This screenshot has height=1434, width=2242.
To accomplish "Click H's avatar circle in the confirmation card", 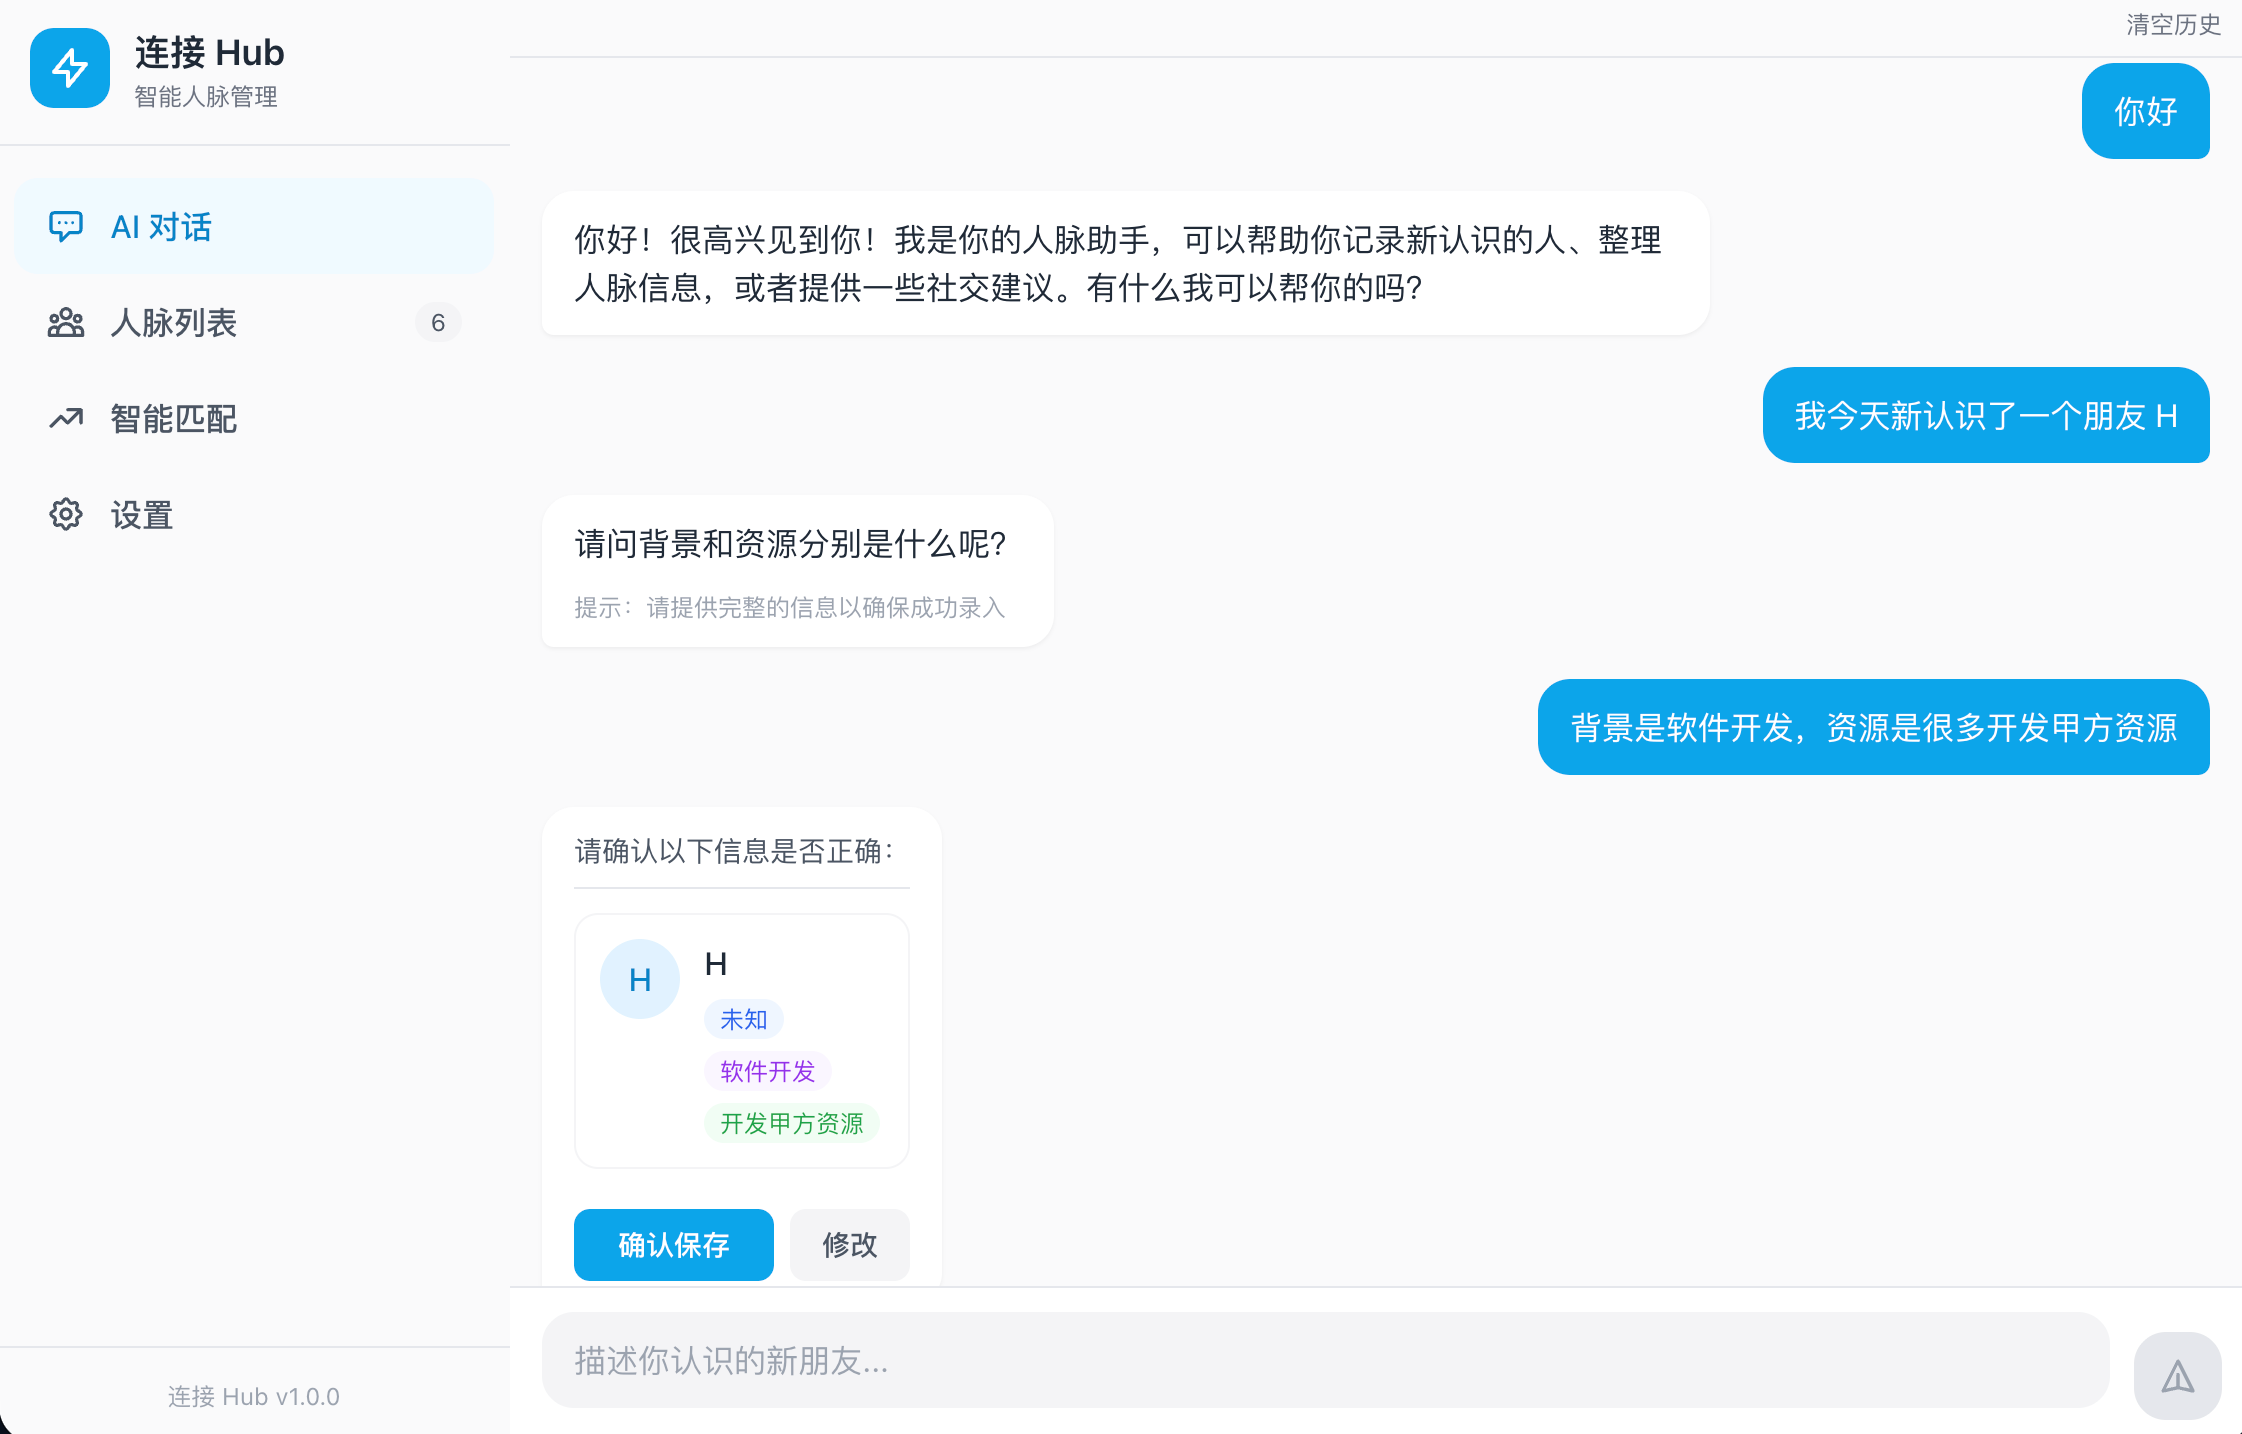I will click(x=639, y=978).
